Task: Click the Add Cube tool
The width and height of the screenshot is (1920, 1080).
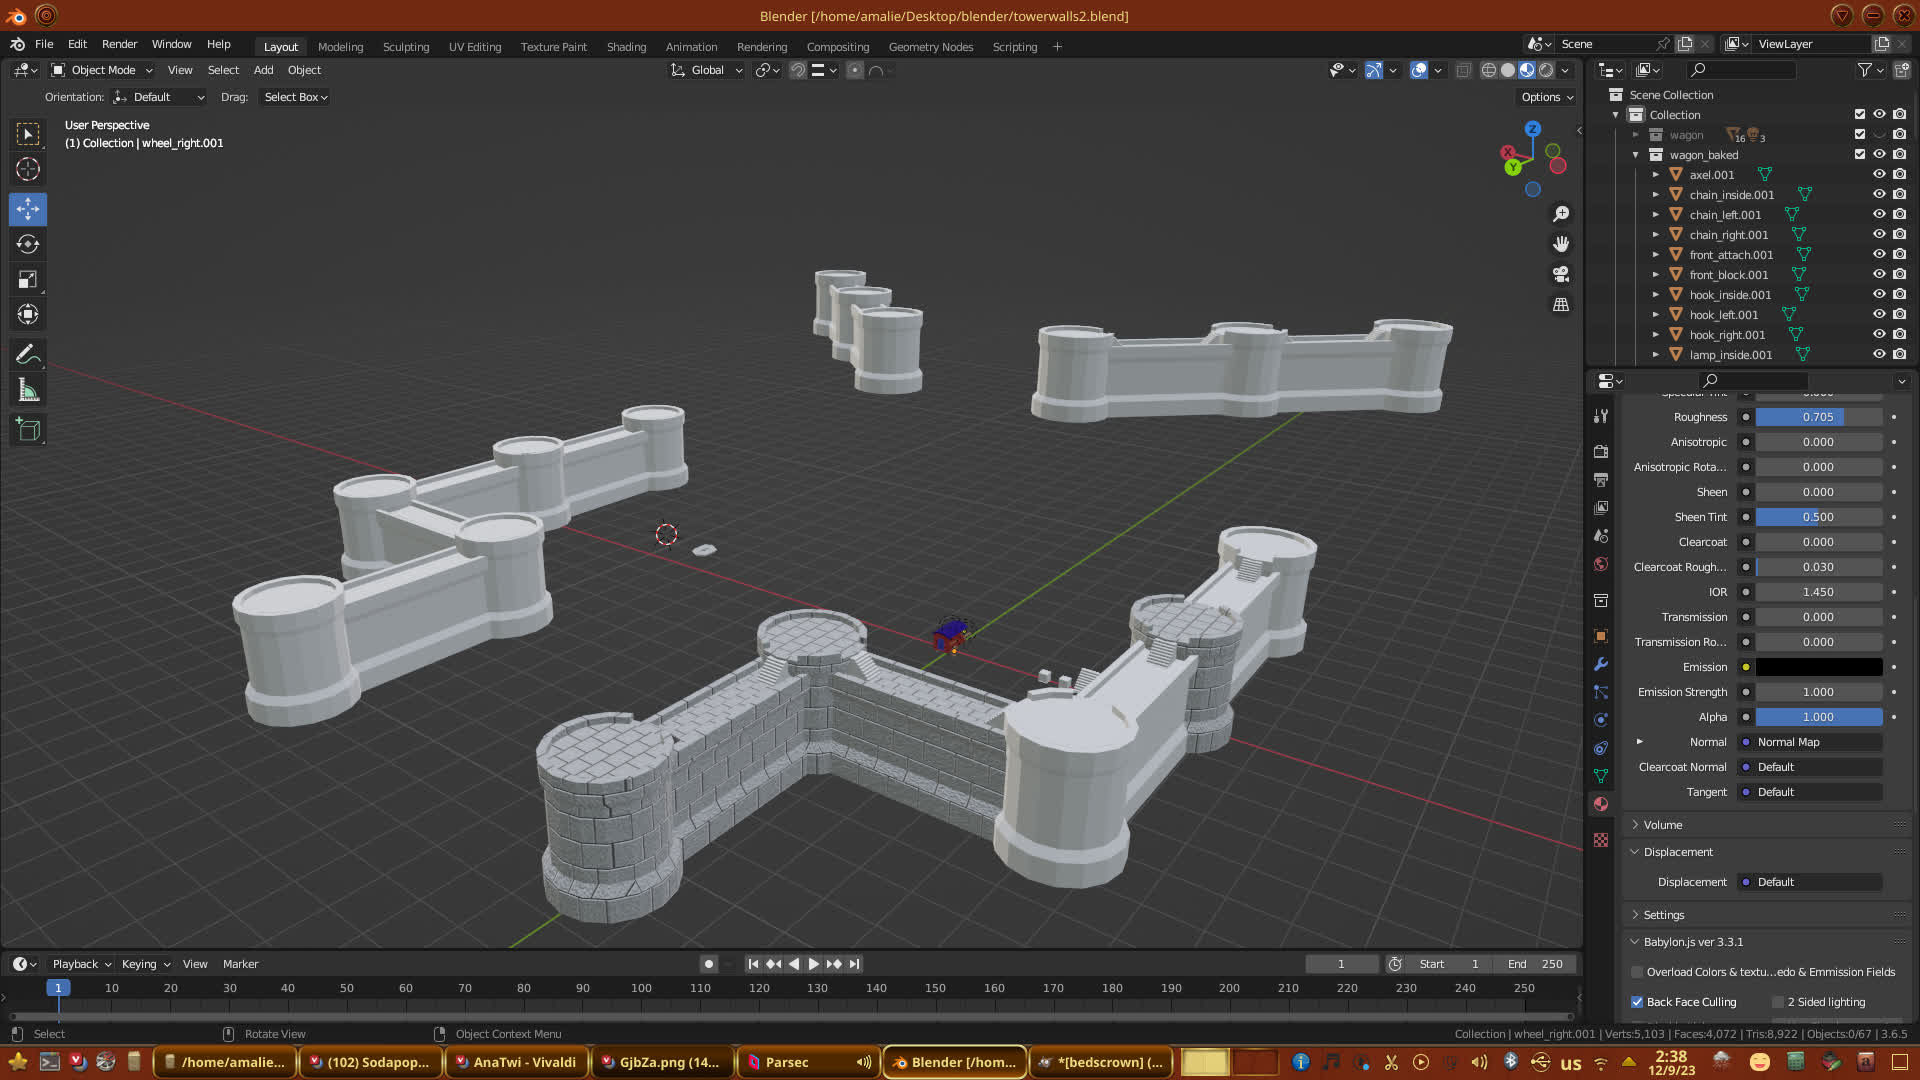Action: click(x=28, y=430)
